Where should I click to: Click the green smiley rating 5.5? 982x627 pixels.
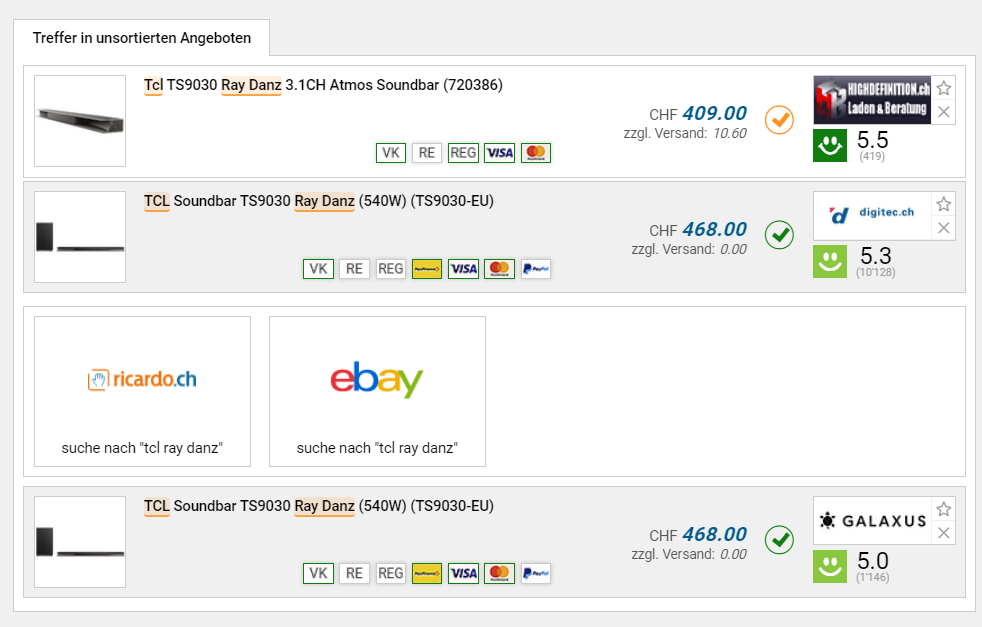tap(829, 146)
